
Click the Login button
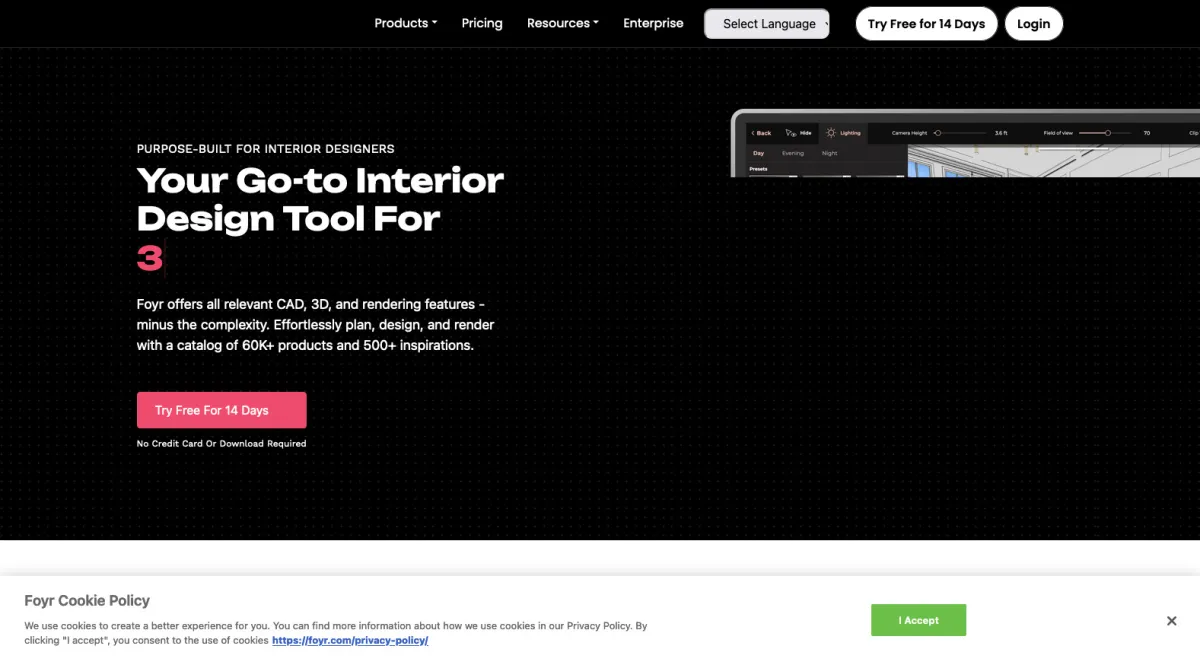click(1033, 24)
